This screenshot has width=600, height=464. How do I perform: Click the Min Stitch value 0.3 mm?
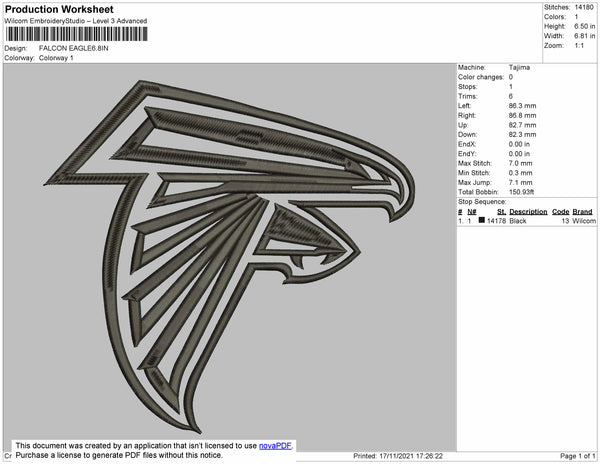[x=520, y=173]
